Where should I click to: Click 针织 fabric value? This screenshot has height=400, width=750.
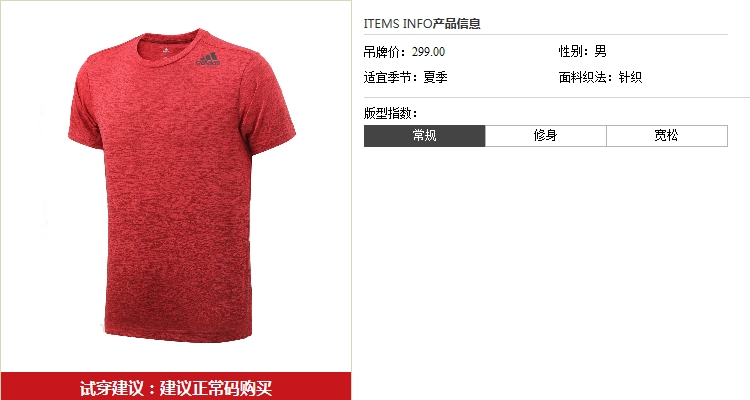coord(630,77)
